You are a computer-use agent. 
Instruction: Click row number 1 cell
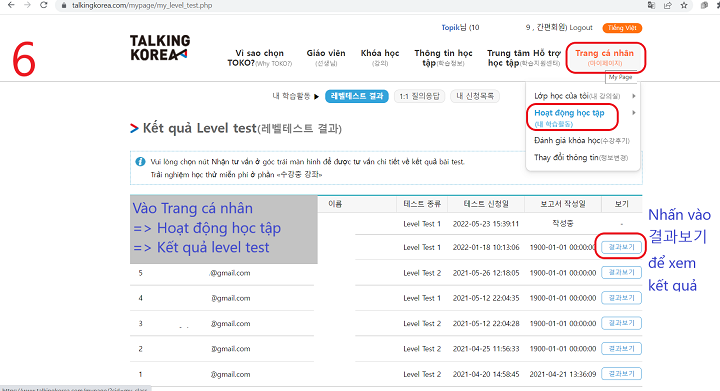(x=141, y=374)
